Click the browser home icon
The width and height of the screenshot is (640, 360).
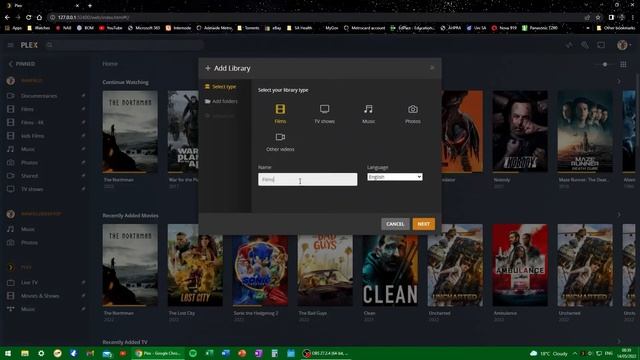tap(39, 18)
